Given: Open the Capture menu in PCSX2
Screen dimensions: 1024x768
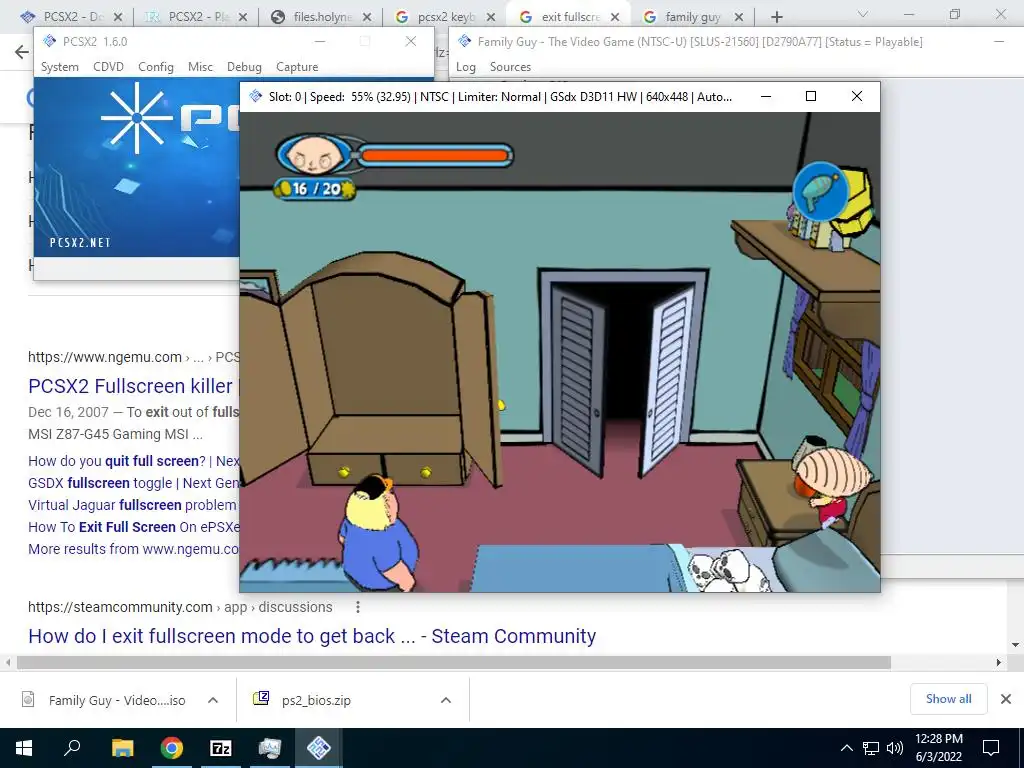Looking at the screenshot, I should coord(297,67).
